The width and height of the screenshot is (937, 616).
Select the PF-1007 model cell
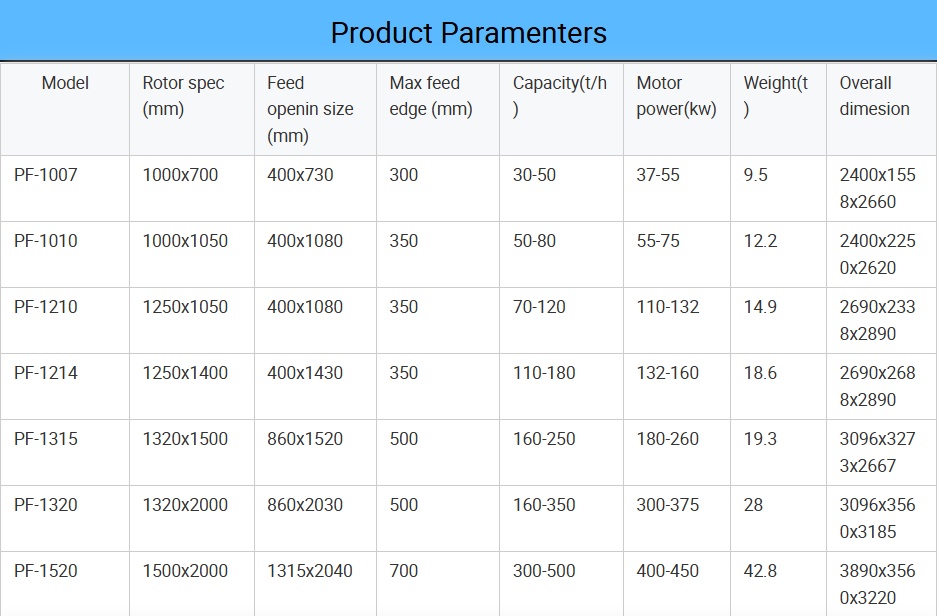coord(46,175)
